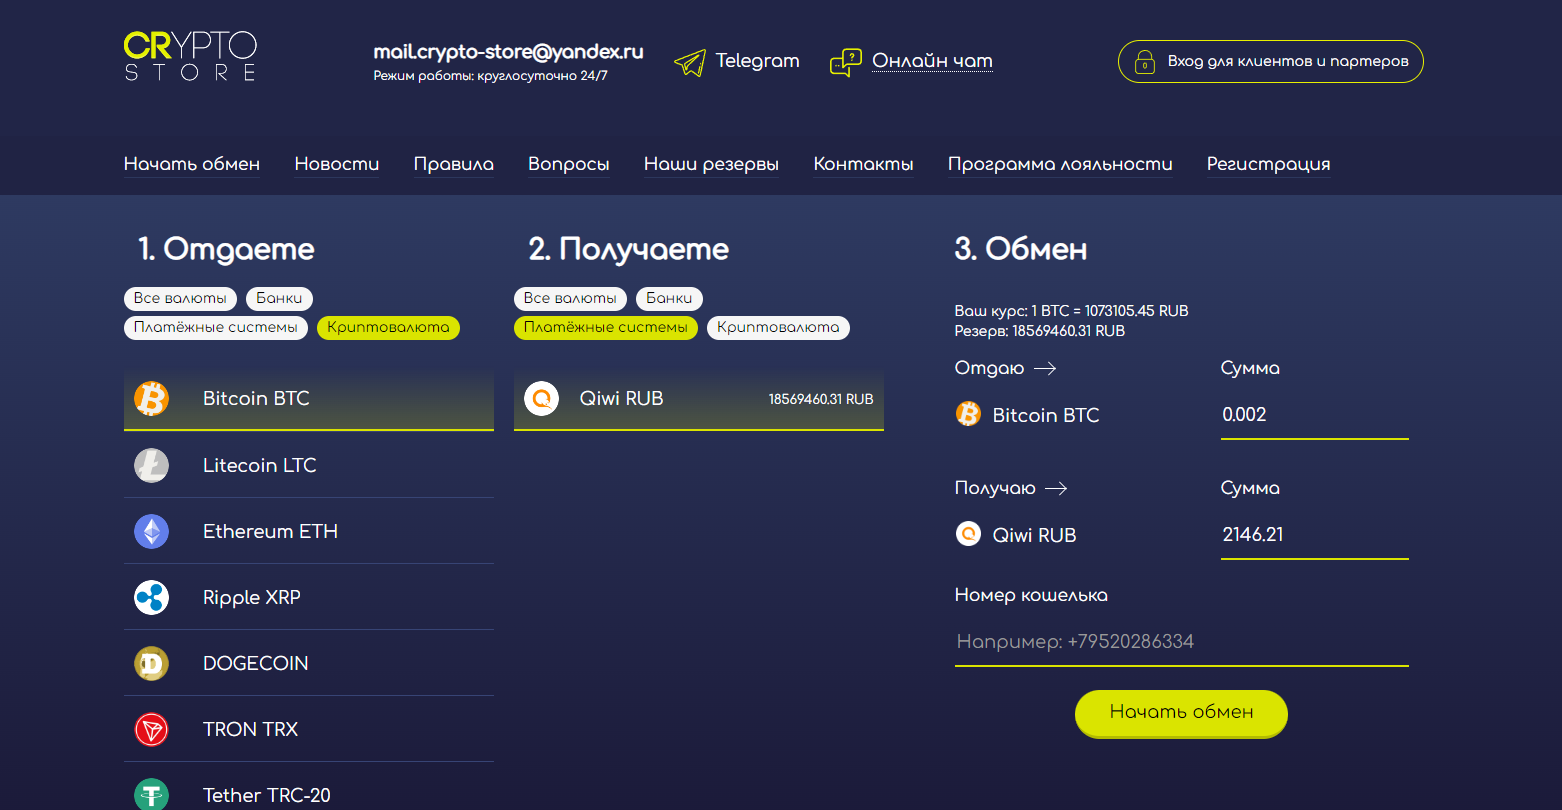Select 'Криптовалюта' filter under Получаете
The height and width of the screenshot is (810, 1562).
[x=778, y=327]
